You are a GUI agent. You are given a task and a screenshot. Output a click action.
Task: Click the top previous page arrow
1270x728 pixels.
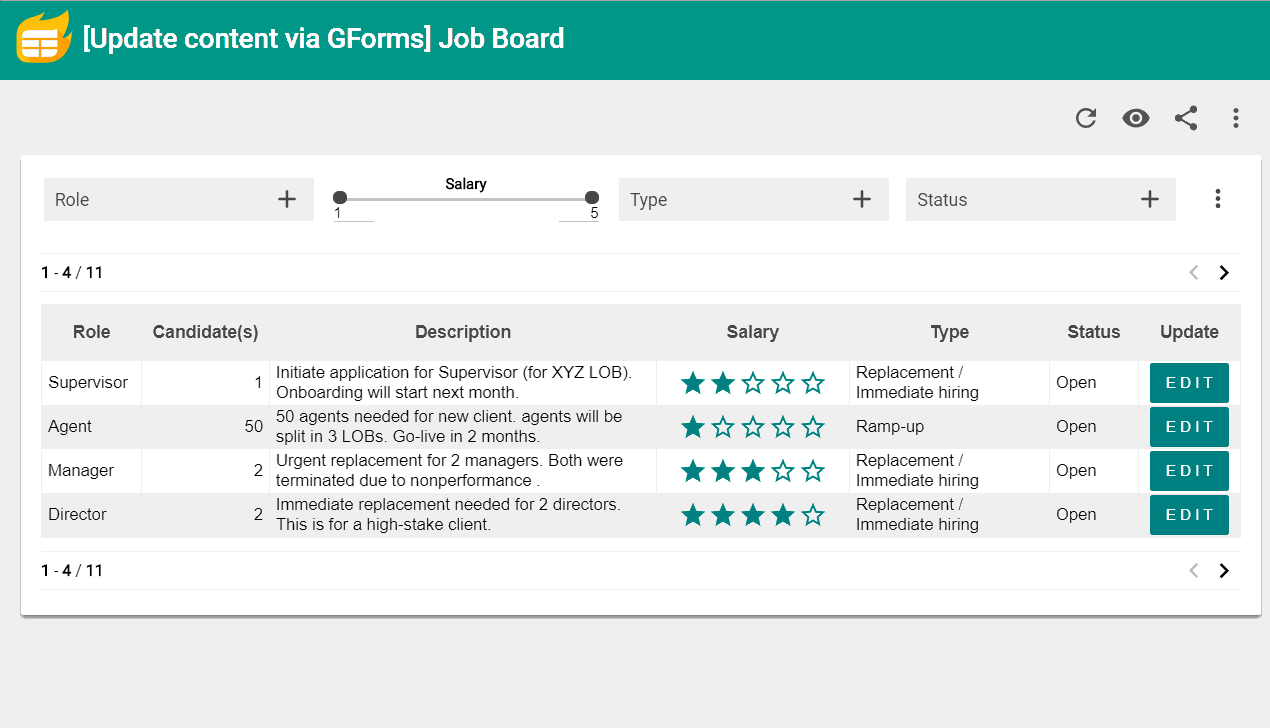1193,272
